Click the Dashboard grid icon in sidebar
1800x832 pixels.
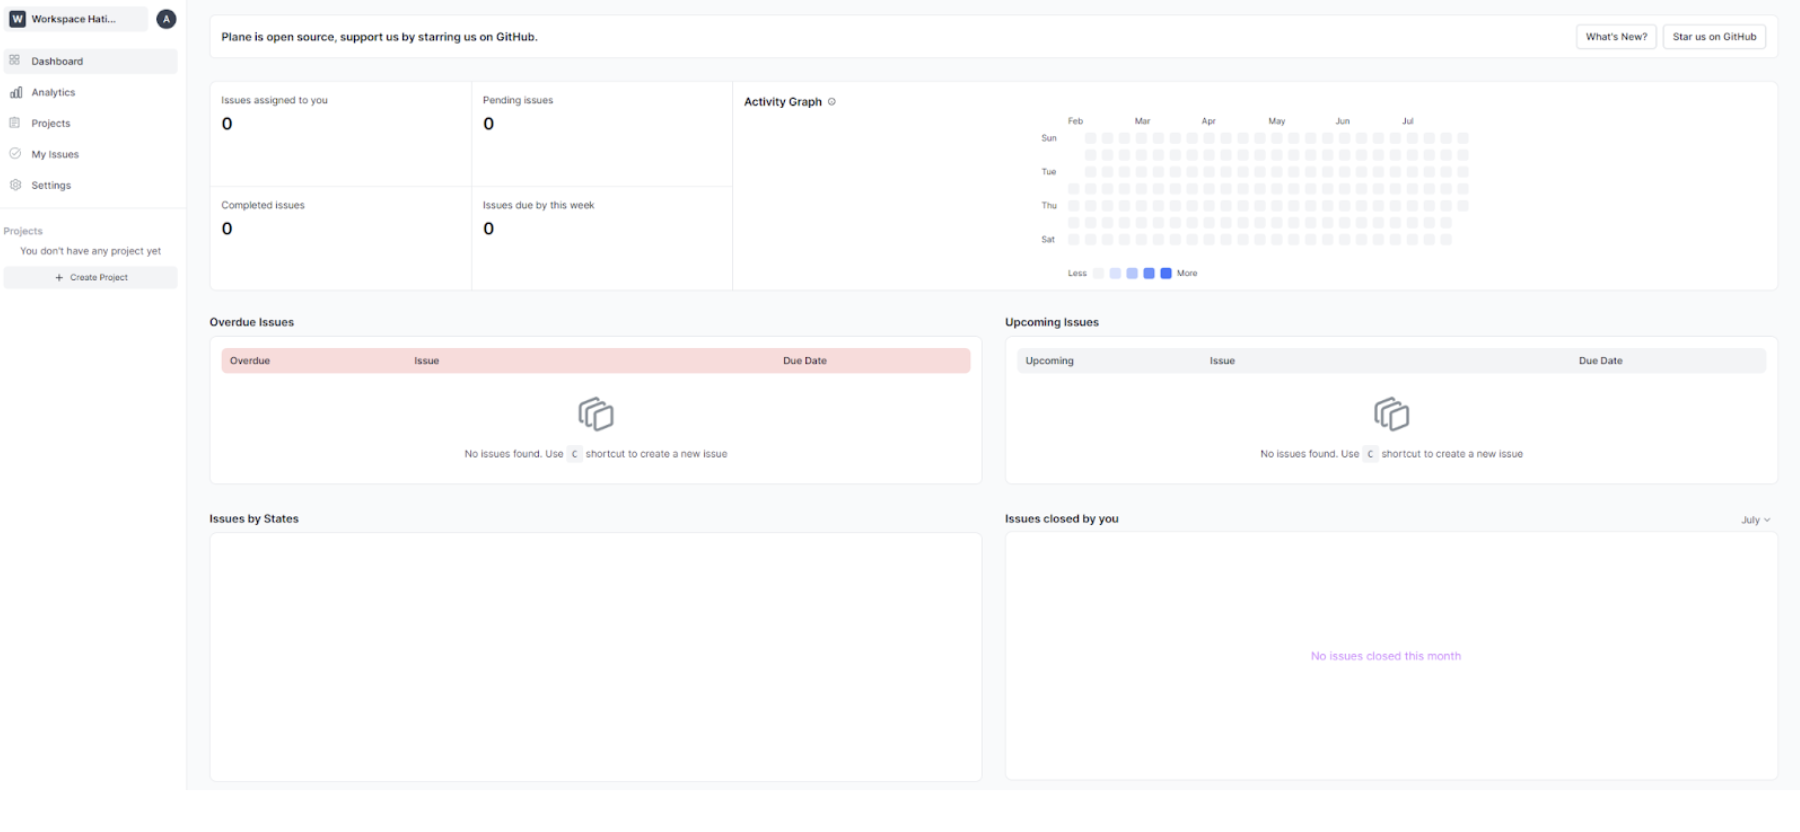tap(15, 61)
